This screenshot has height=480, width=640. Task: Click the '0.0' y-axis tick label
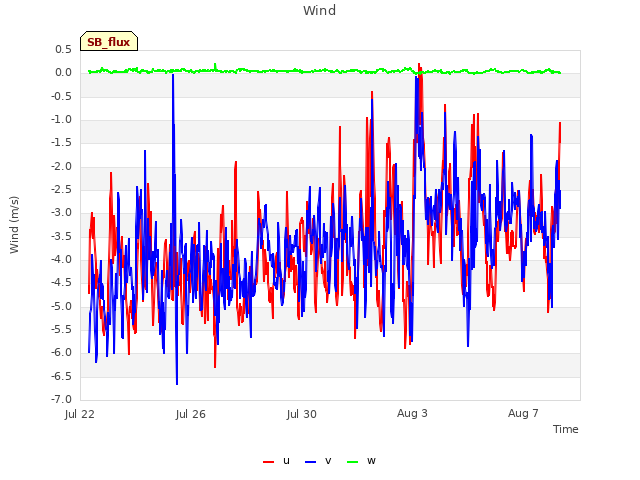pos(63,73)
